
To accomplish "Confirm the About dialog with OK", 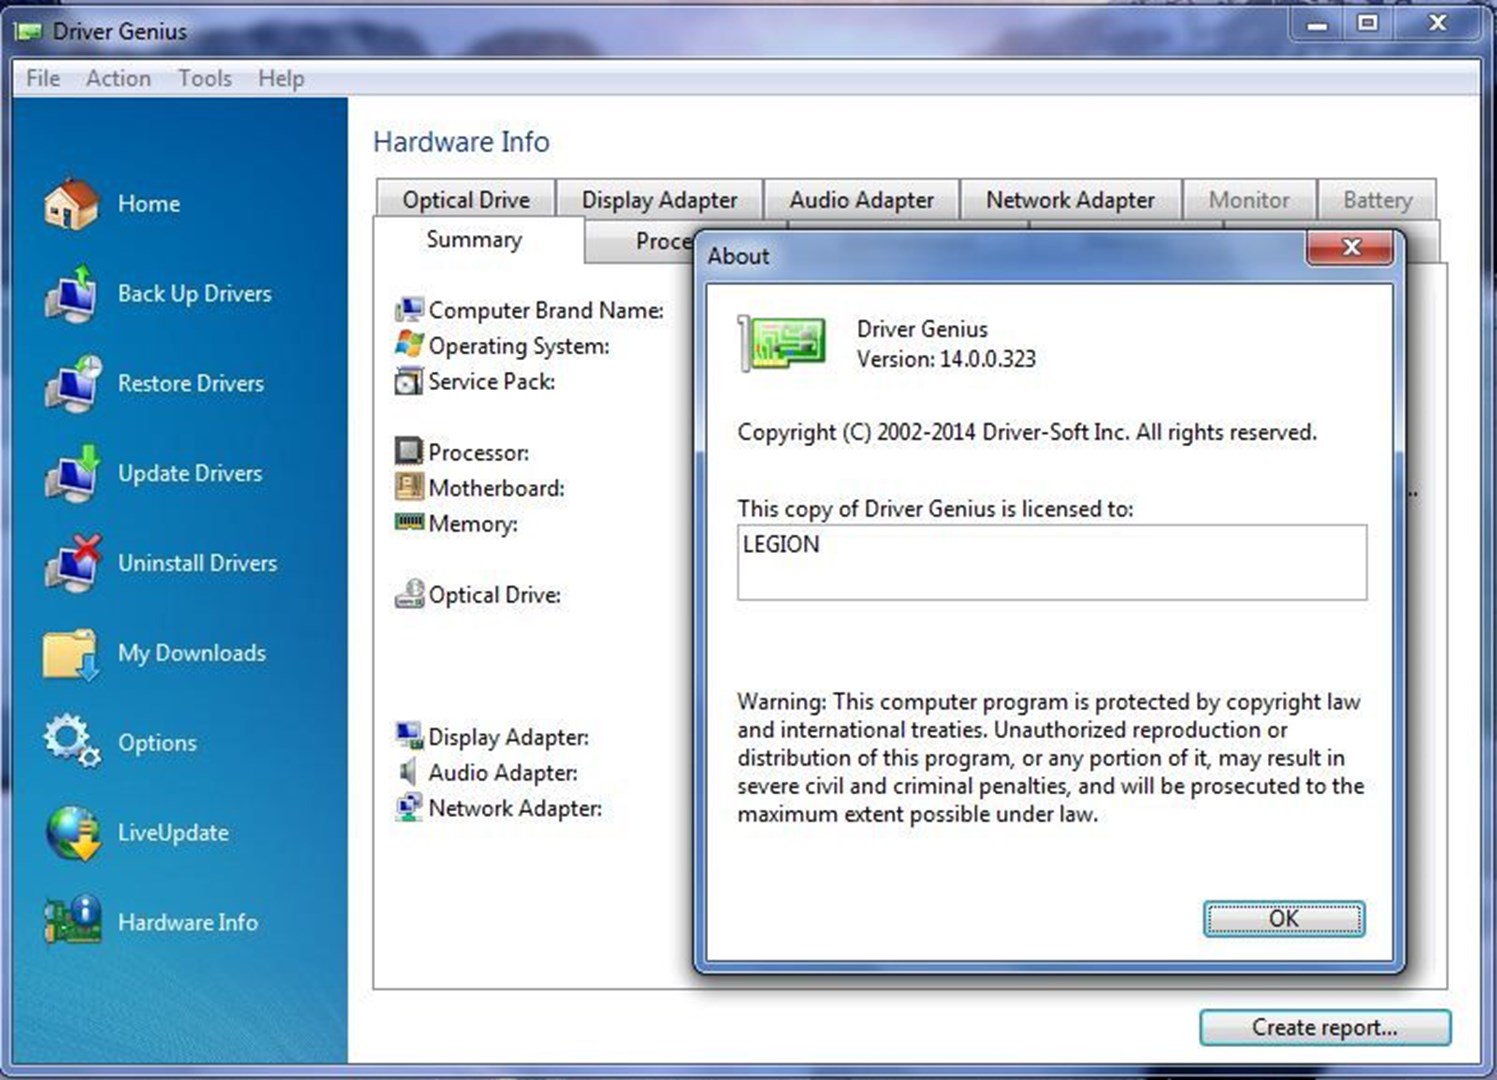I will (1284, 919).
